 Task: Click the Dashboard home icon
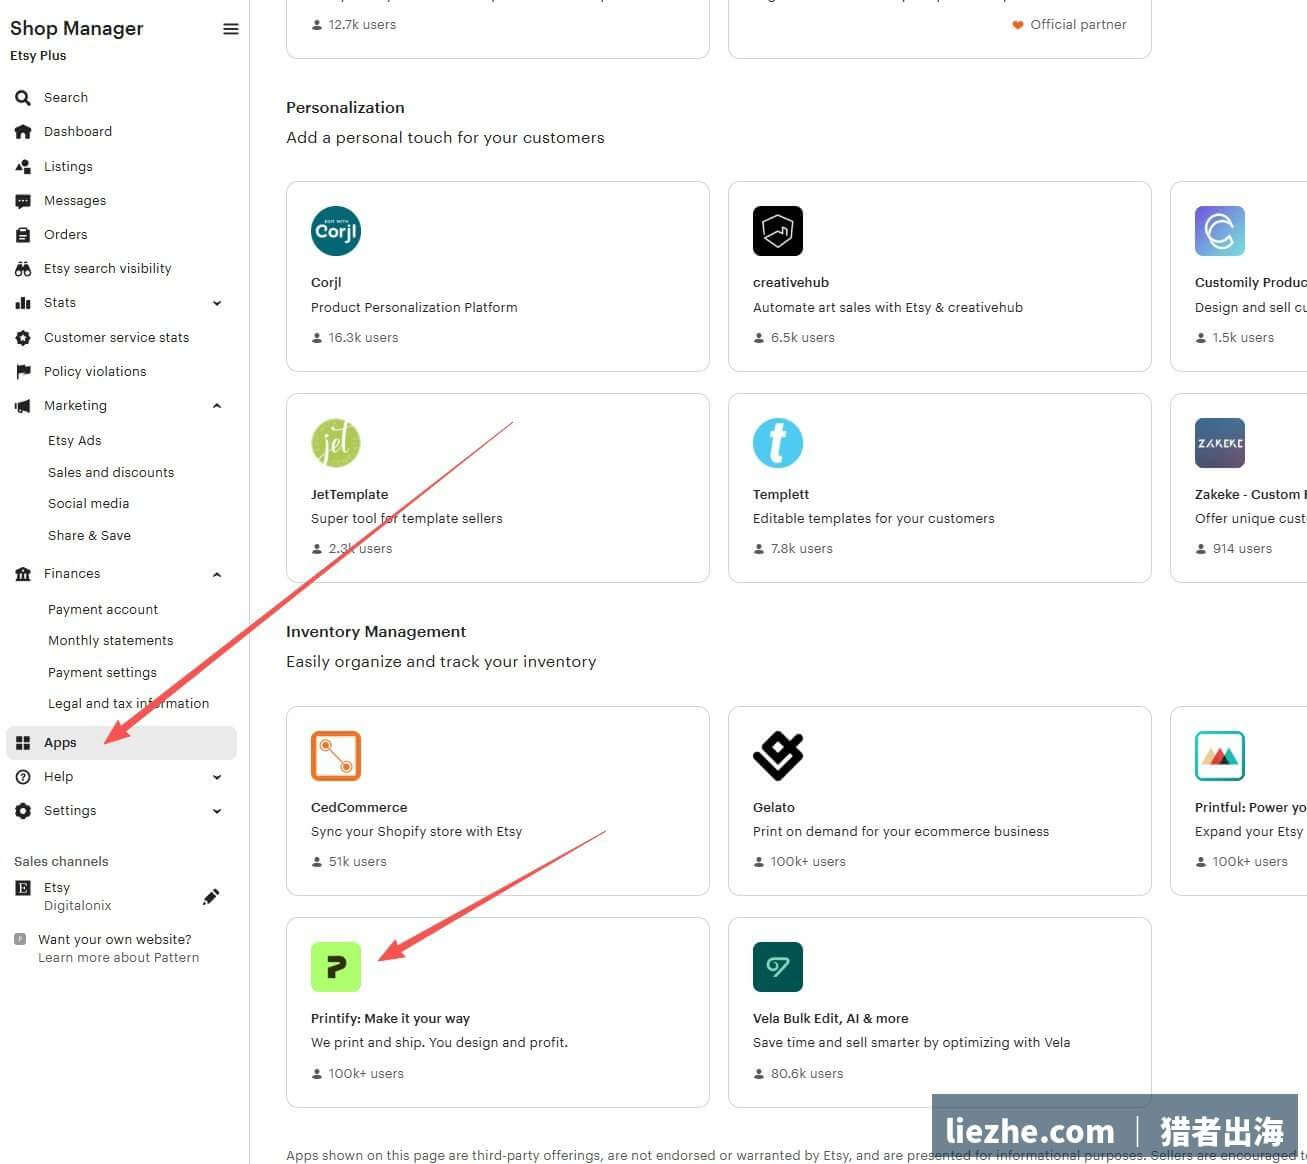(x=23, y=132)
